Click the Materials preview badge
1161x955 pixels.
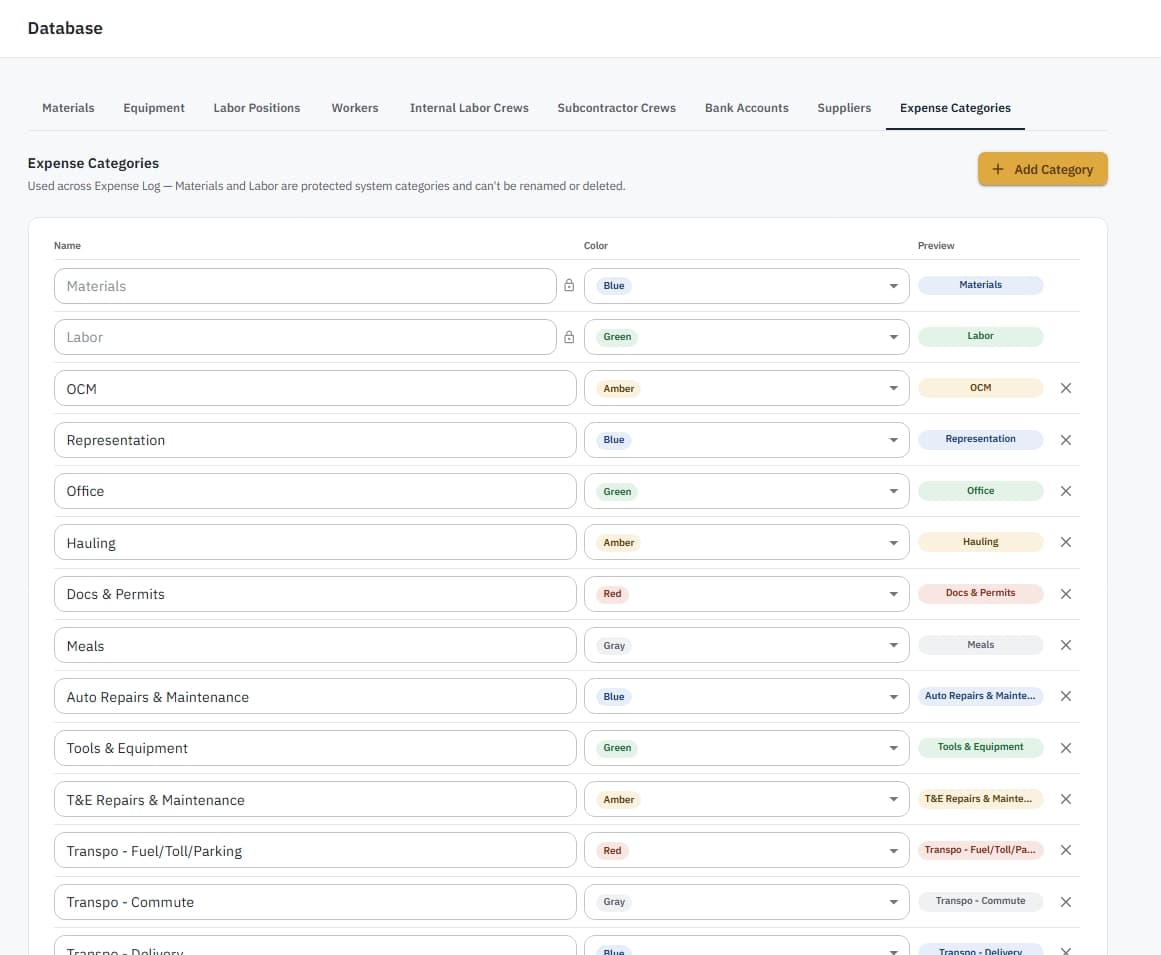(x=980, y=285)
